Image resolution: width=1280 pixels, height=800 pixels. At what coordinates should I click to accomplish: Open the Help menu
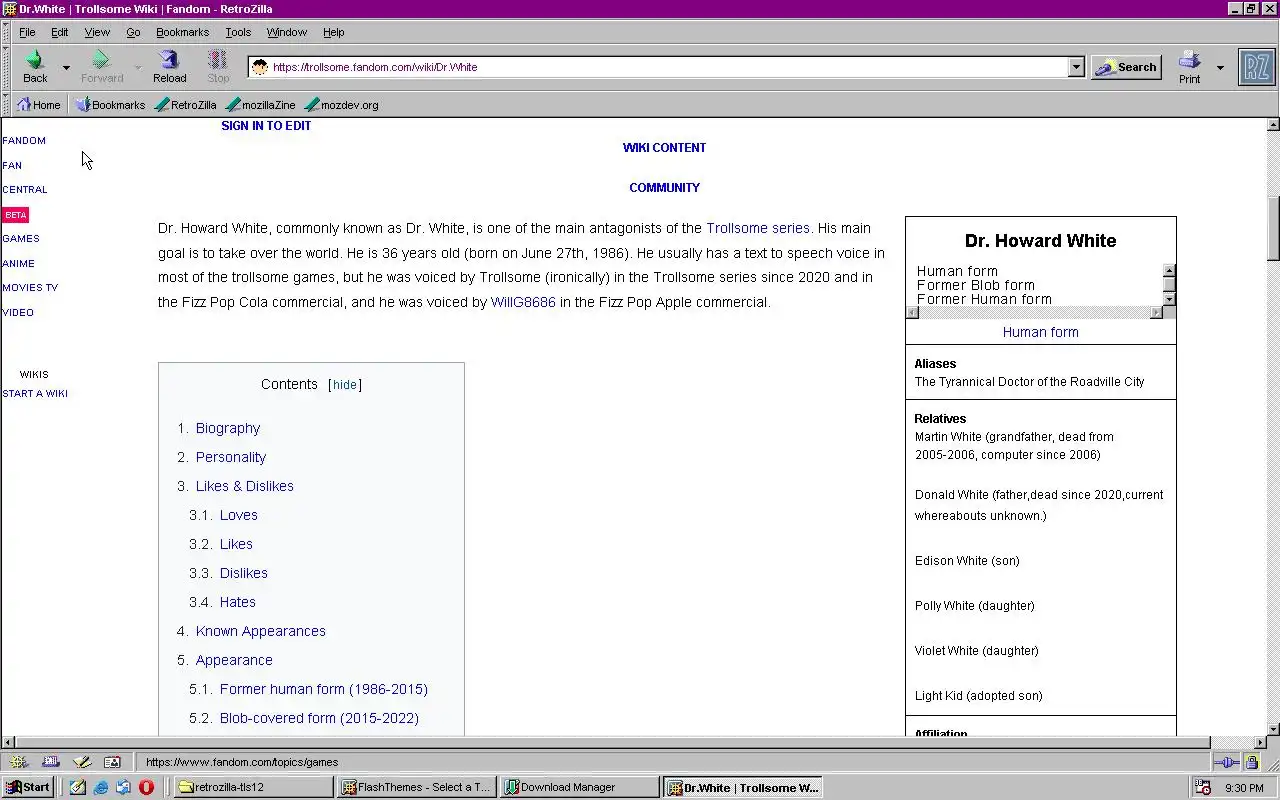pos(333,32)
